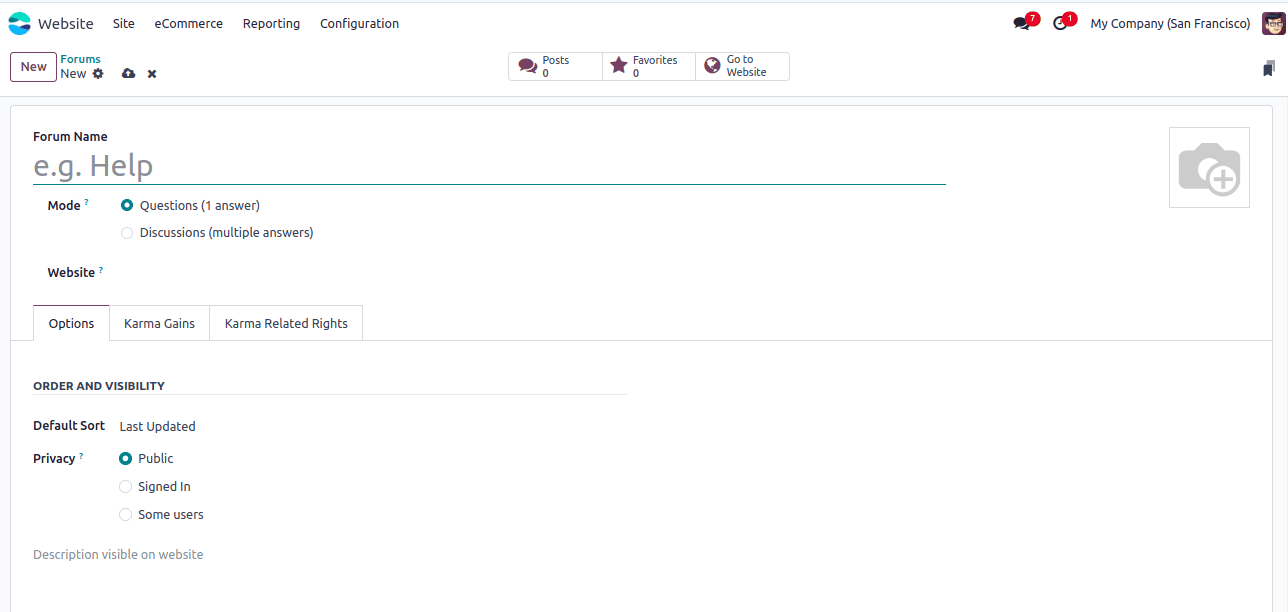The image size is (1288, 612).
Task: Choose the Some users privacy option
Action: [126, 514]
